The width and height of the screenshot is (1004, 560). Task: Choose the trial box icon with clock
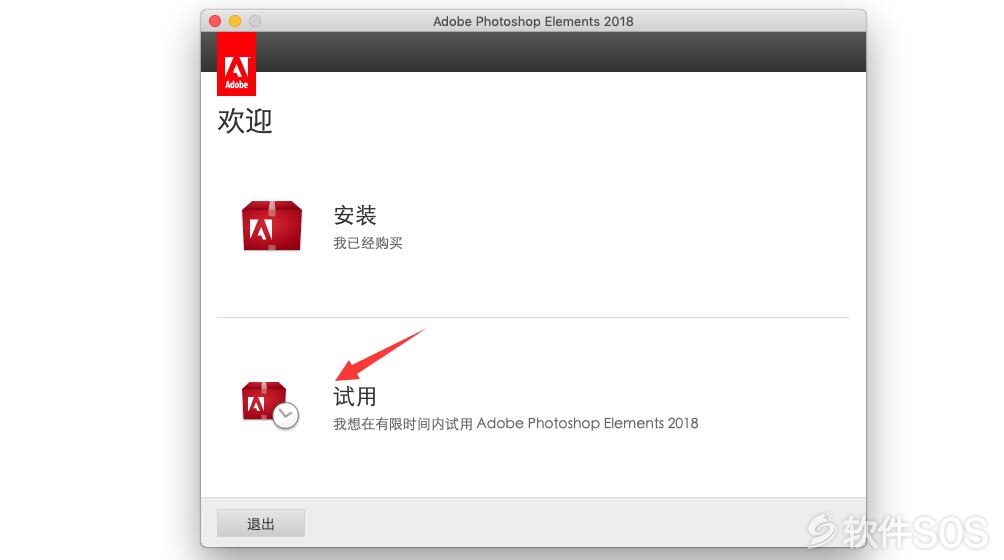point(270,405)
